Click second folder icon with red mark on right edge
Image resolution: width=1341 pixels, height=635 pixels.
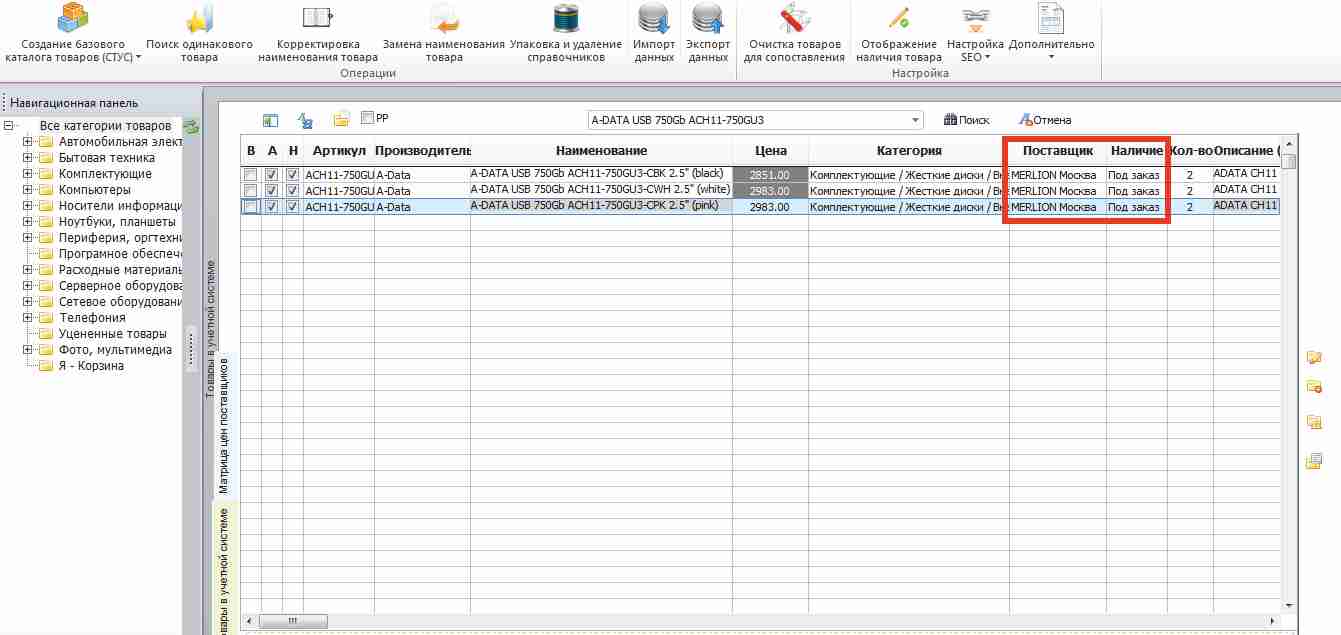click(1314, 387)
